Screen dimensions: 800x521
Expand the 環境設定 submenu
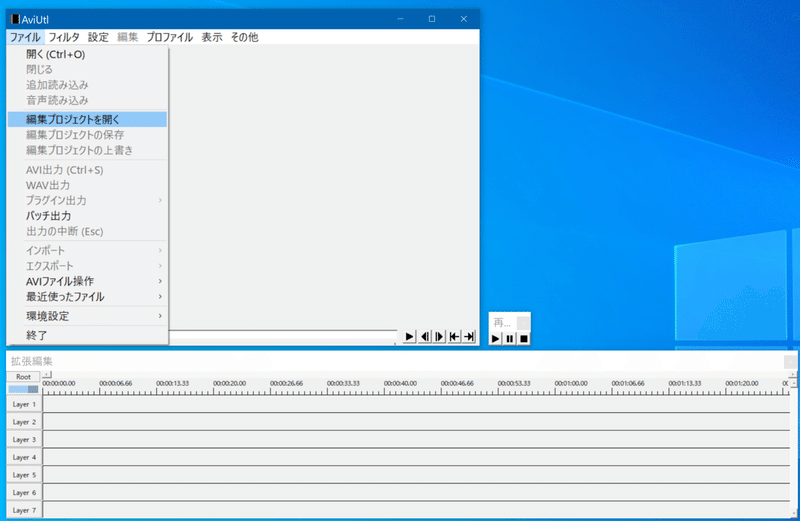(x=87, y=316)
